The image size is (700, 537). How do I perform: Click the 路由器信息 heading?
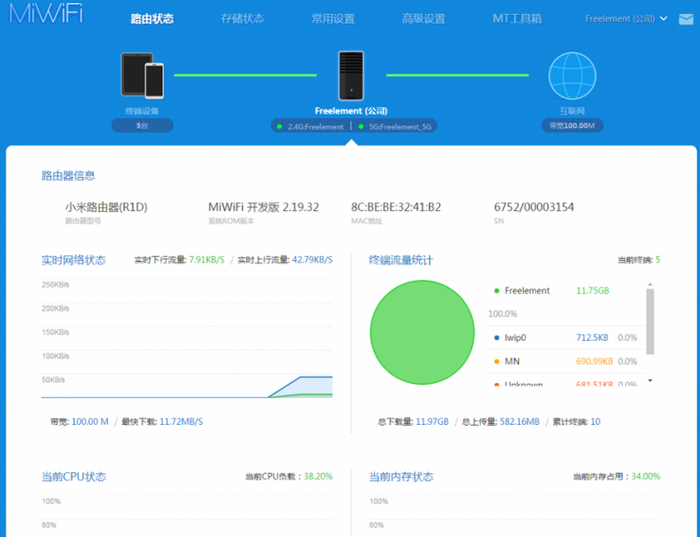click(x=68, y=175)
